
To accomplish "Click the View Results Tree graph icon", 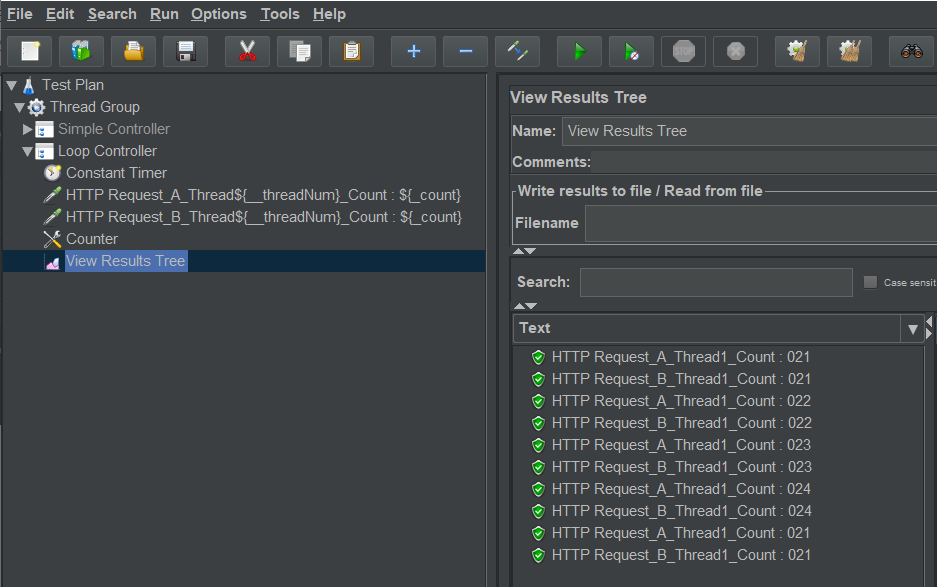I will [x=53, y=262].
